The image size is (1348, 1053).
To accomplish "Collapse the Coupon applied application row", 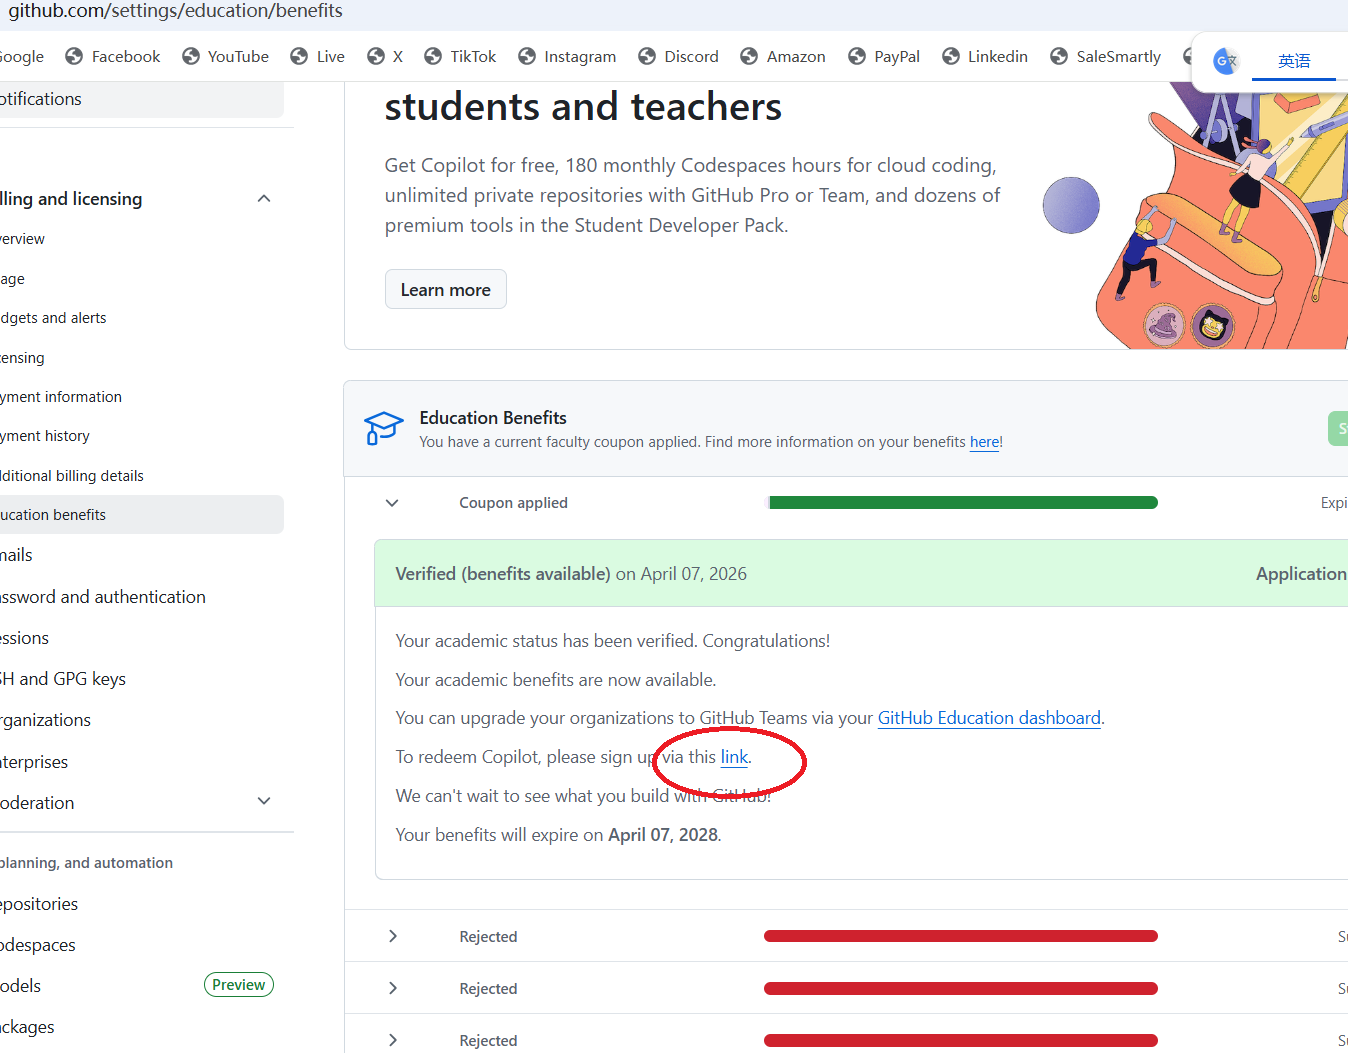I will point(392,503).
